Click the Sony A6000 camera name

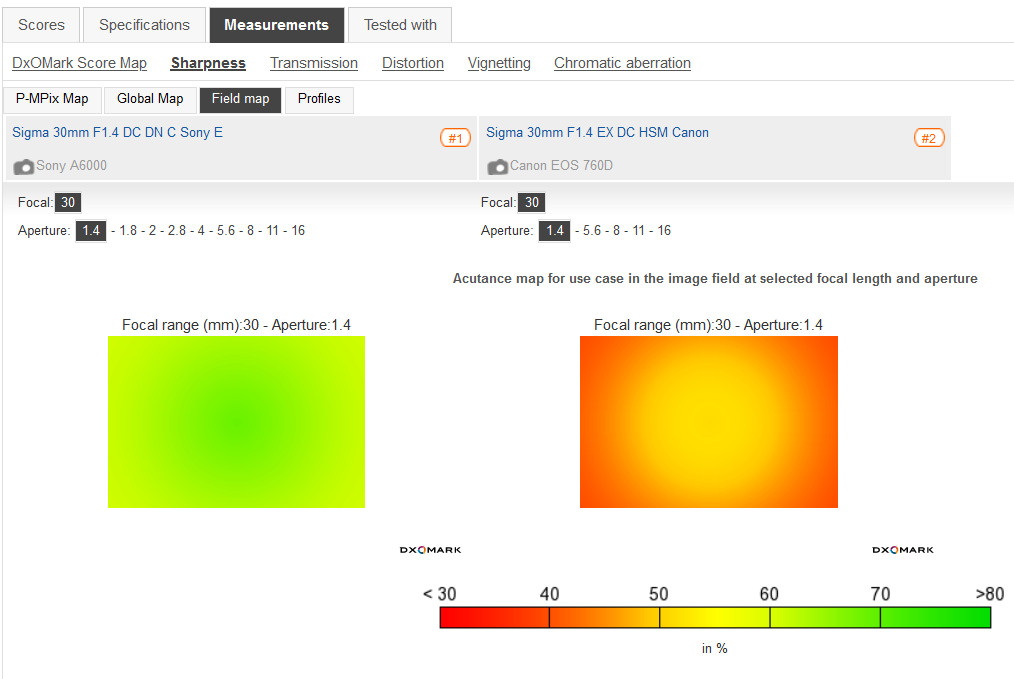(x=71, y=166)
